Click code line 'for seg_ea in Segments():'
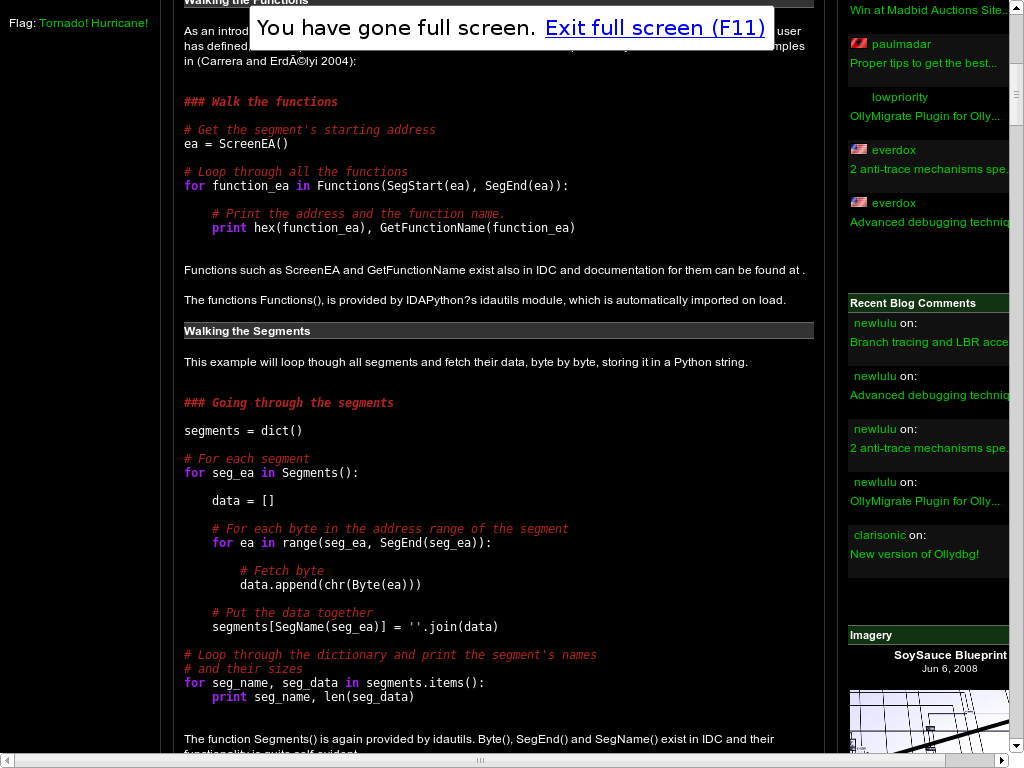 pyautogui.click(x=271, y=472)
